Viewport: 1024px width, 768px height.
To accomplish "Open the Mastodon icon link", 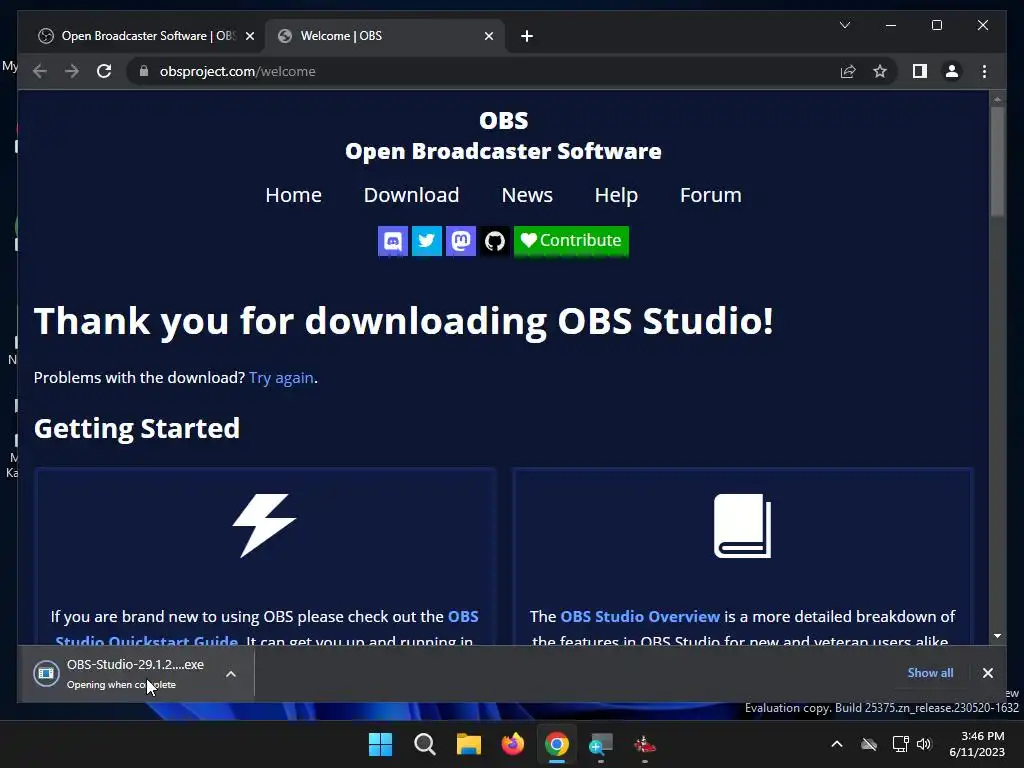I will [x=460, y=241].
